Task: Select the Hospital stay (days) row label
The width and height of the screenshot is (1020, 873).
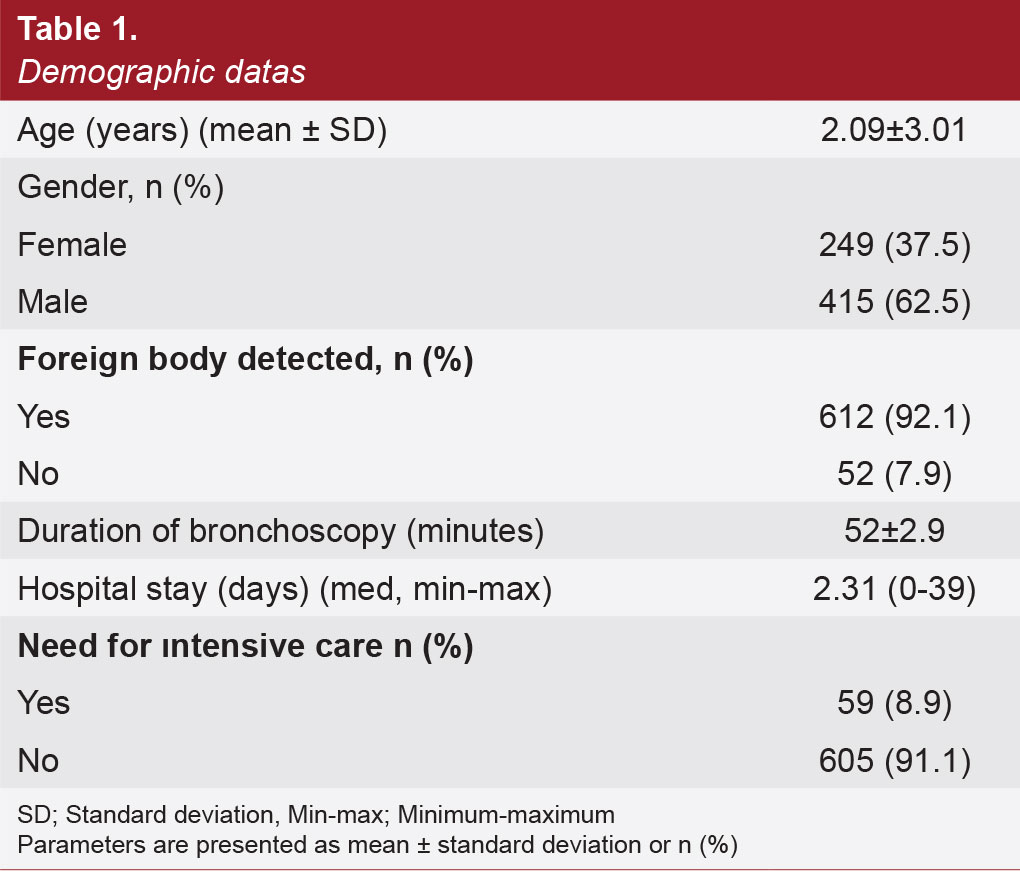Action: [x=285, y=589]
